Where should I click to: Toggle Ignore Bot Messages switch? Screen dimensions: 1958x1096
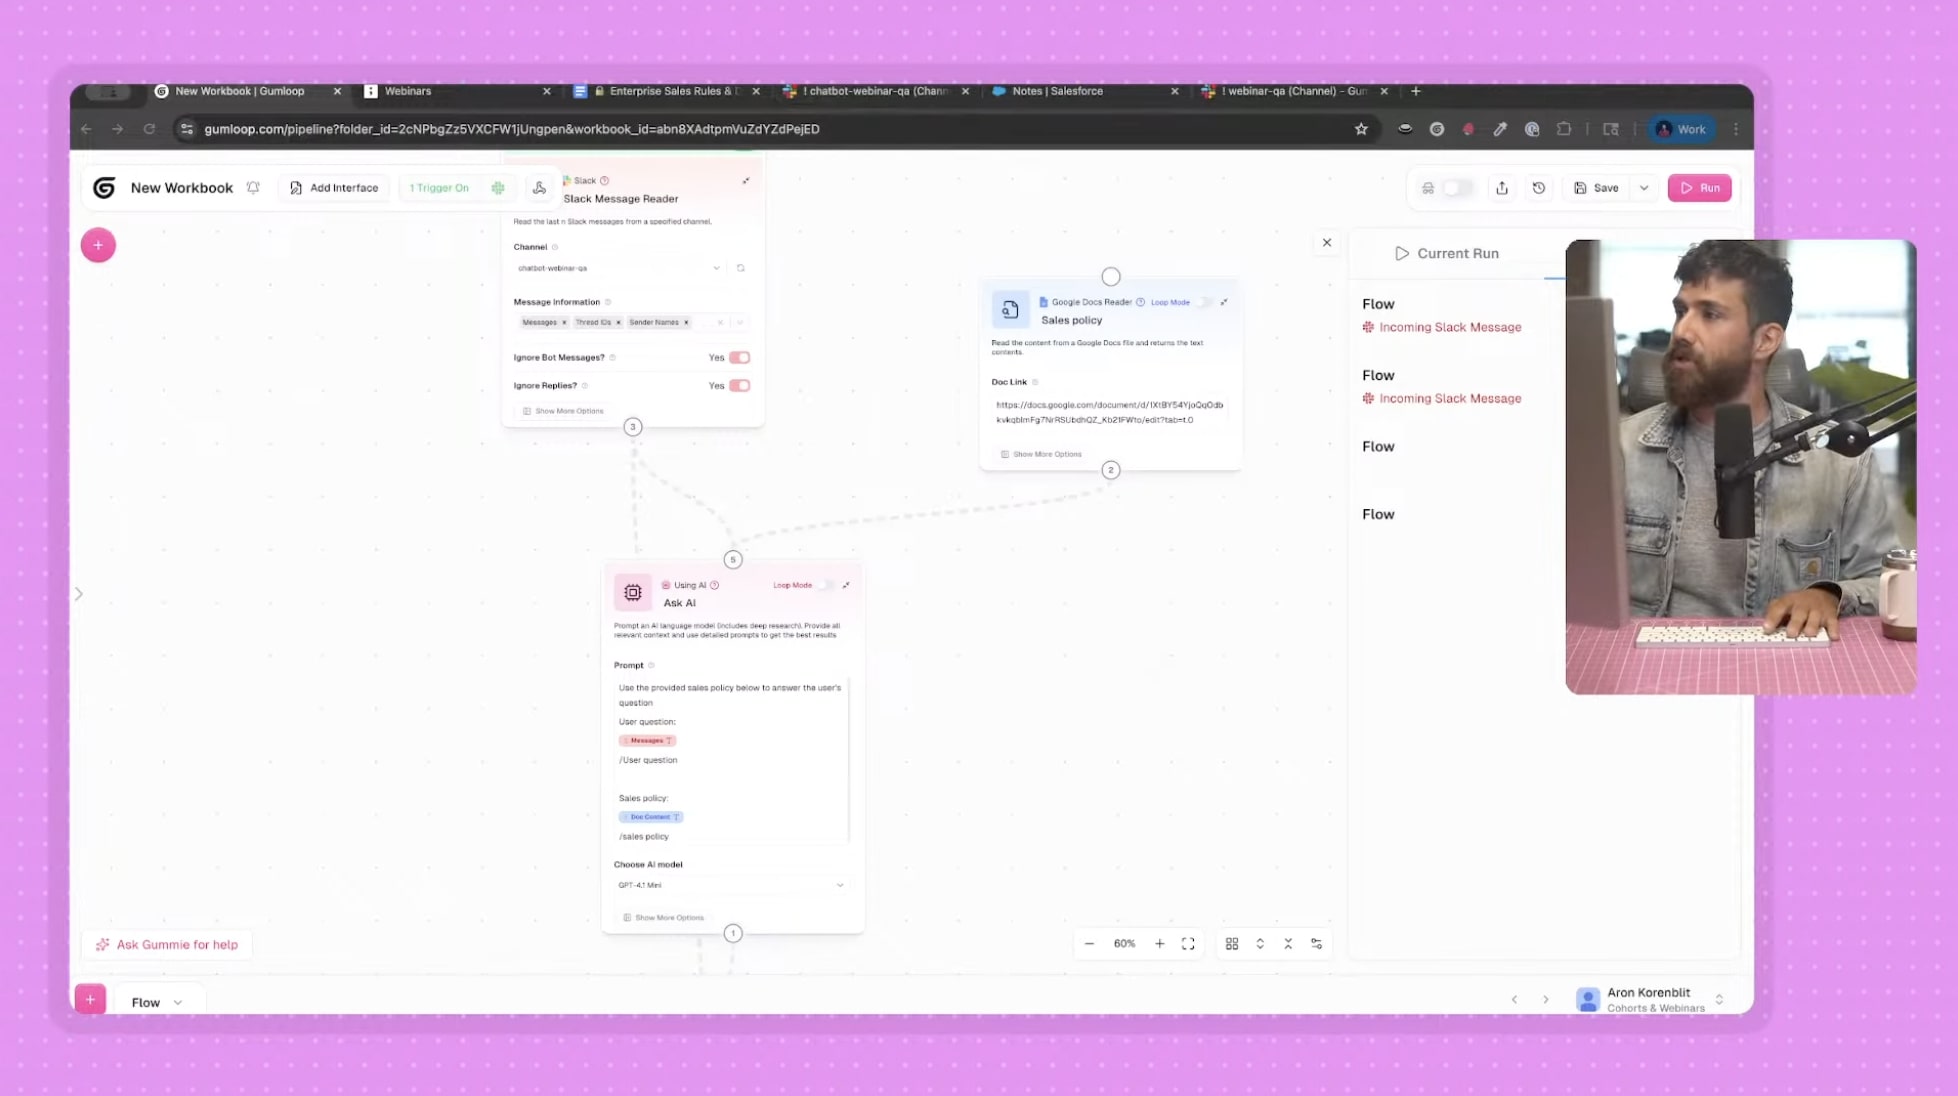739,357
